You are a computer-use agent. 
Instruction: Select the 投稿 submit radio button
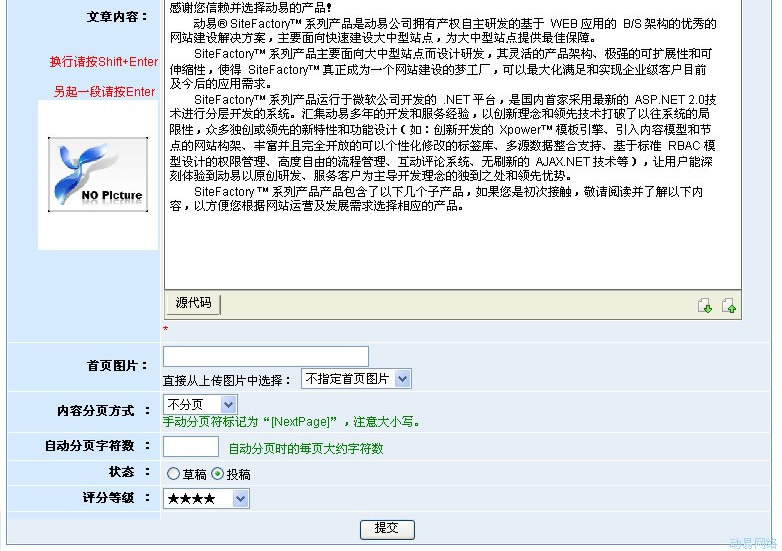[x=217, y=474]
